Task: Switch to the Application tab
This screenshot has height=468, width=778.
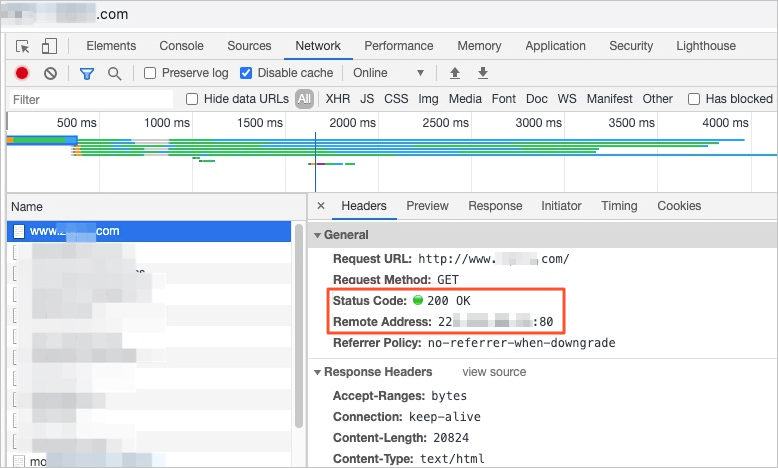Action: pos(555,46)
